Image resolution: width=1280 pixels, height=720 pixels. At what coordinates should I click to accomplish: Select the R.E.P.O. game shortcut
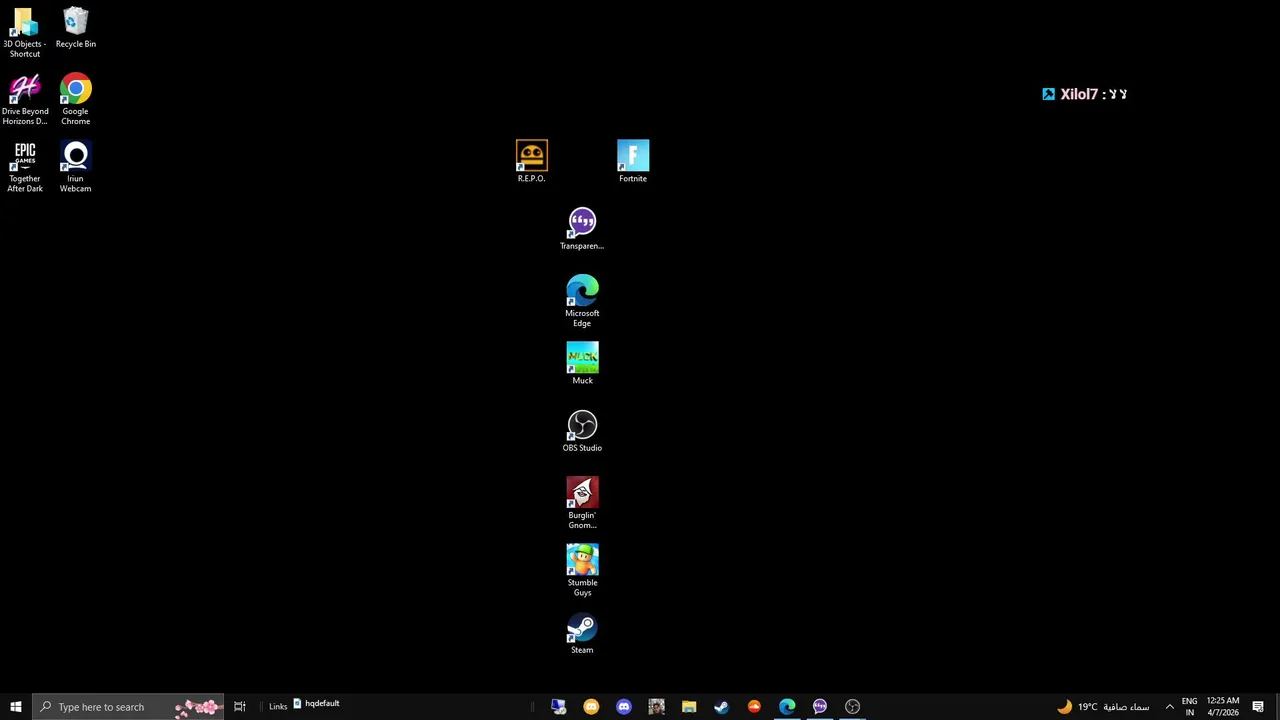531,161
